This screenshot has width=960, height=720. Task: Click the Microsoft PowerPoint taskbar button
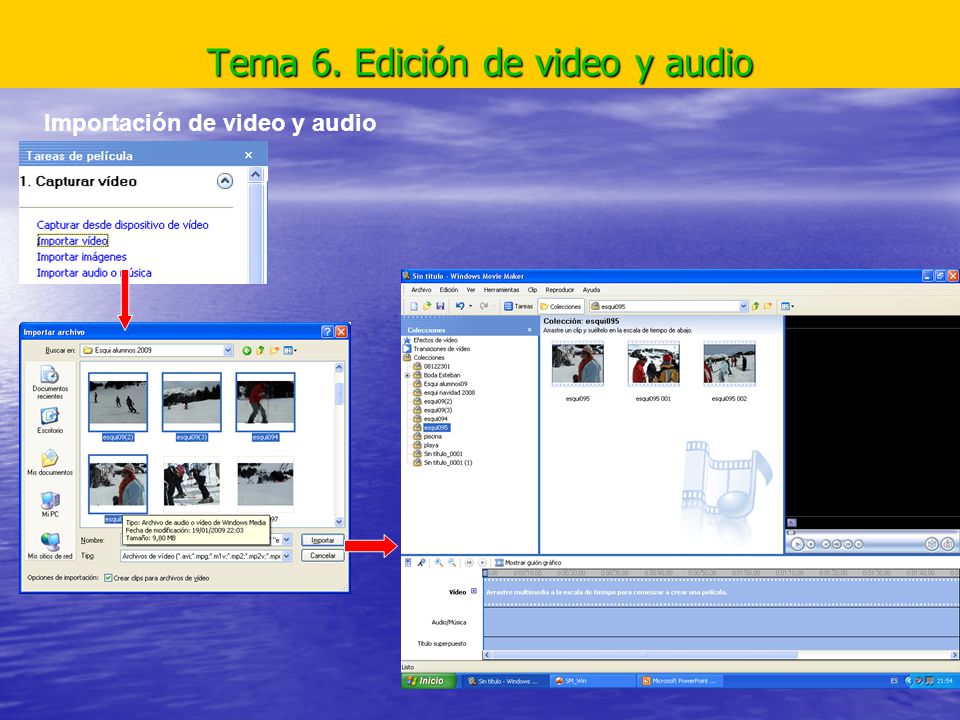pyautogui.click(x=680, y=681)
